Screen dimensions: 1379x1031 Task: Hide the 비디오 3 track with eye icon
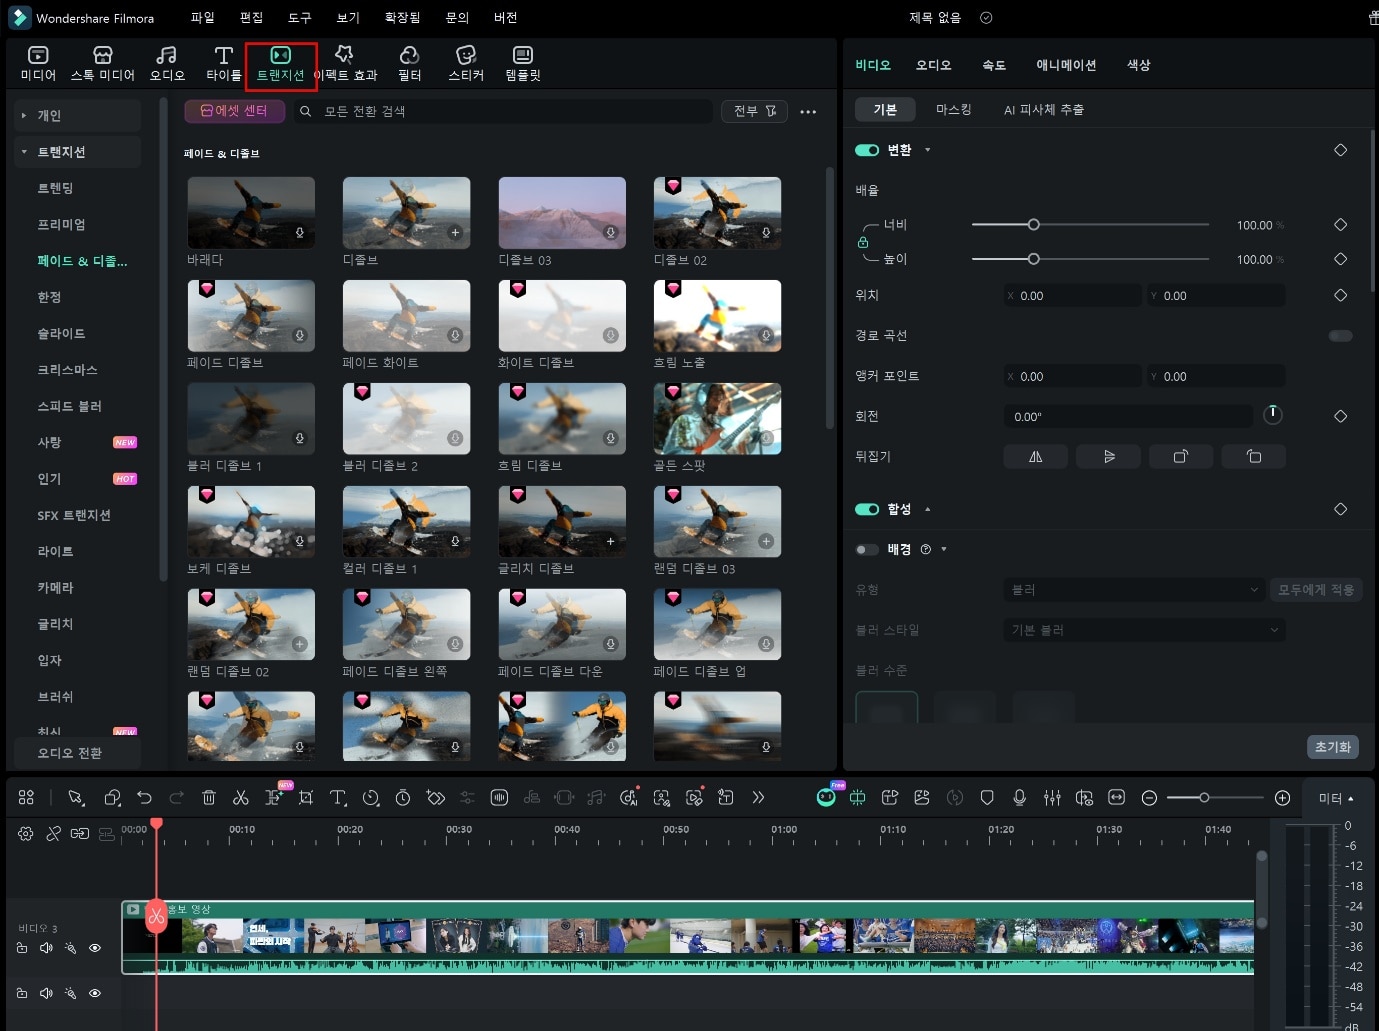pyautogui.click(x=95, y=948)
